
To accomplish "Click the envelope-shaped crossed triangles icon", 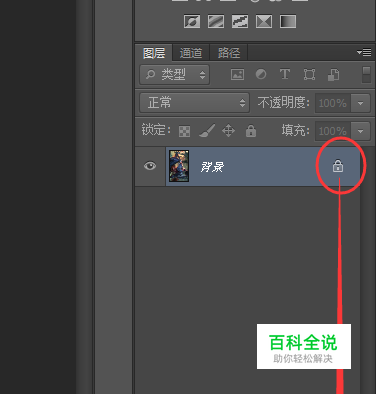I will tap(264, 22).
